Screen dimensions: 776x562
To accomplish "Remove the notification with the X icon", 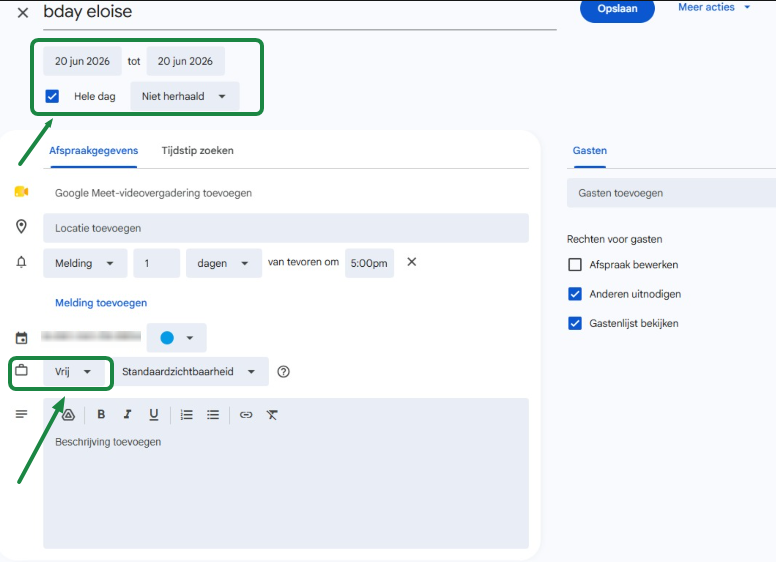I will [x=412, y=262].
